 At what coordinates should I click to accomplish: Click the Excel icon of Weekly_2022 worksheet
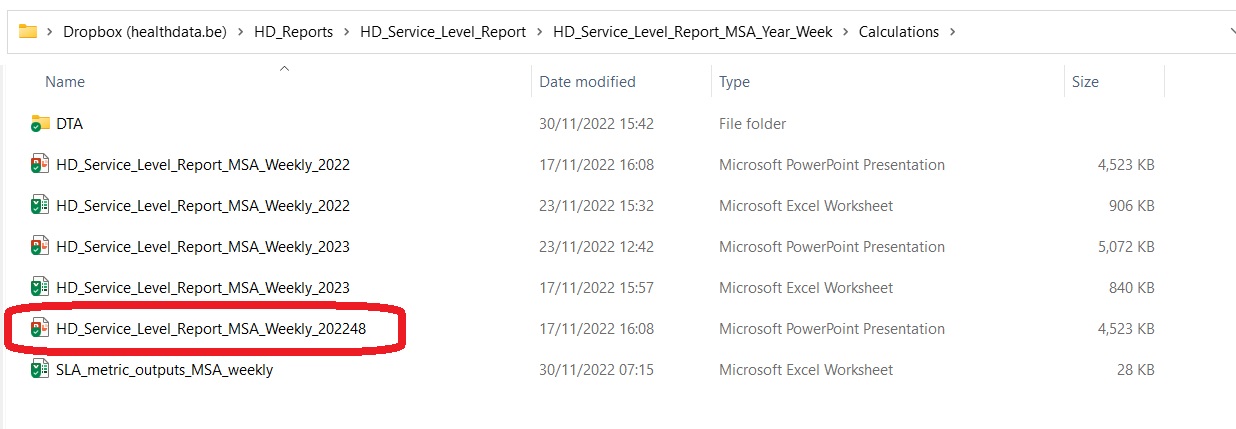coord(40,206)
